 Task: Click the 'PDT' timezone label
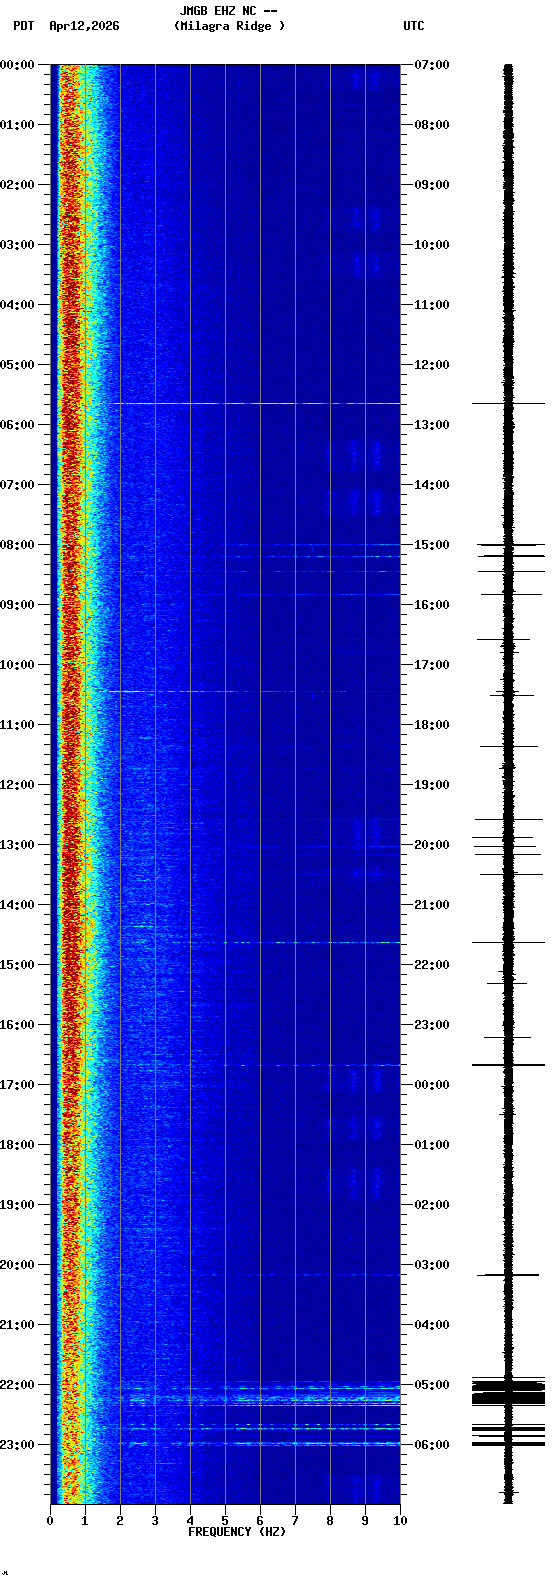24,26
